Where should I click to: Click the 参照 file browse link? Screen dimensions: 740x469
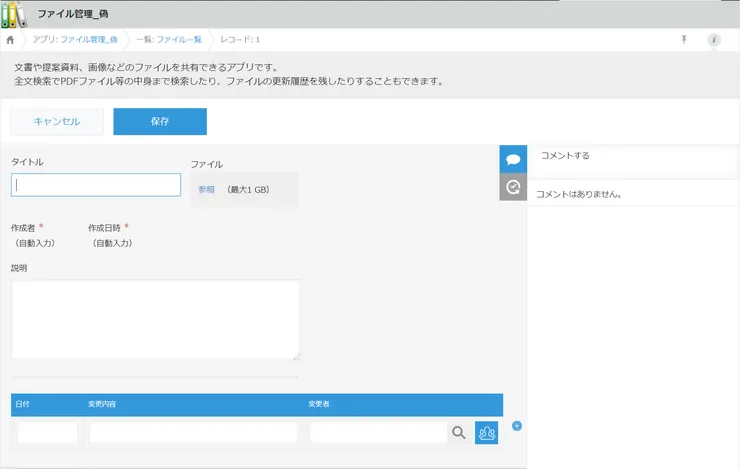(206, 189)
